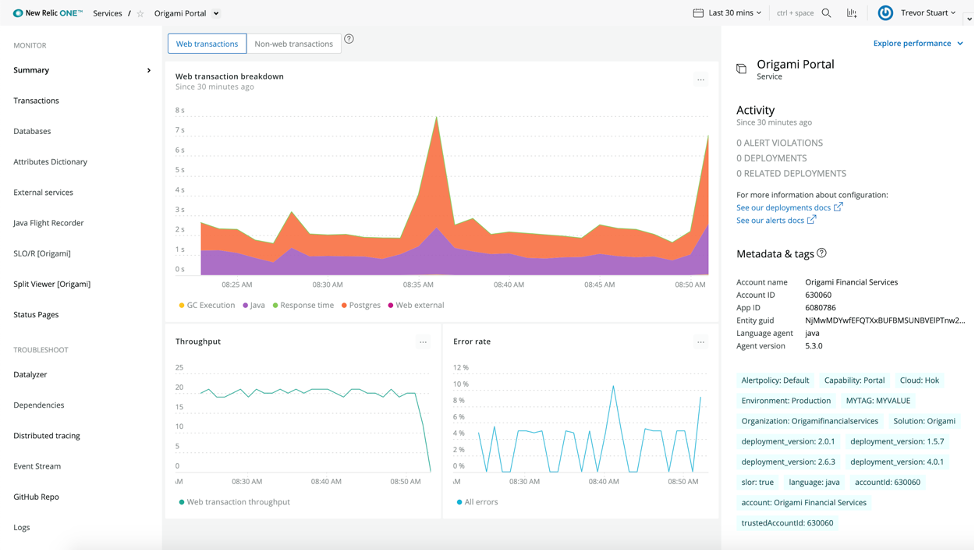The height and width of the screenshot is (550, 974).
Task: Click slor: true tag
Action: 757,482
